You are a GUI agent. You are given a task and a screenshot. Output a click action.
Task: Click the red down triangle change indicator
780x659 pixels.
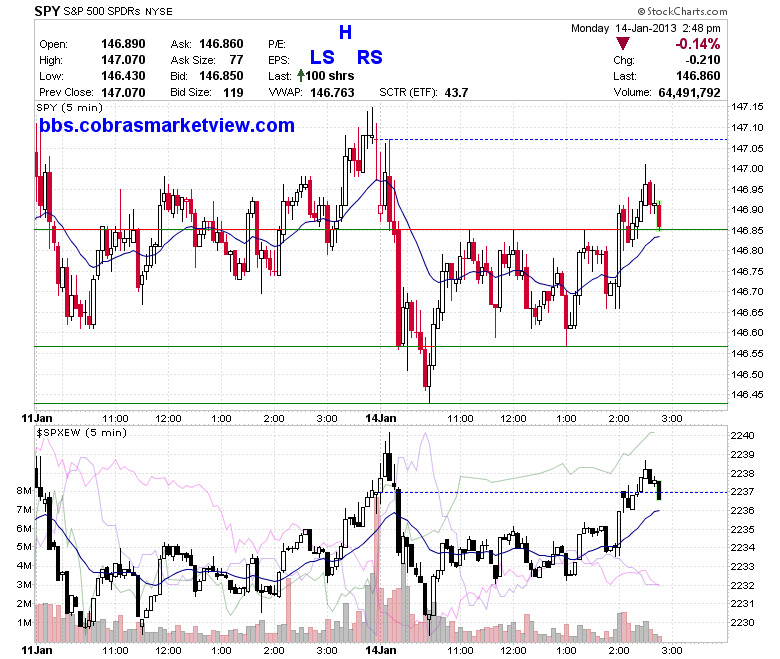623,43
